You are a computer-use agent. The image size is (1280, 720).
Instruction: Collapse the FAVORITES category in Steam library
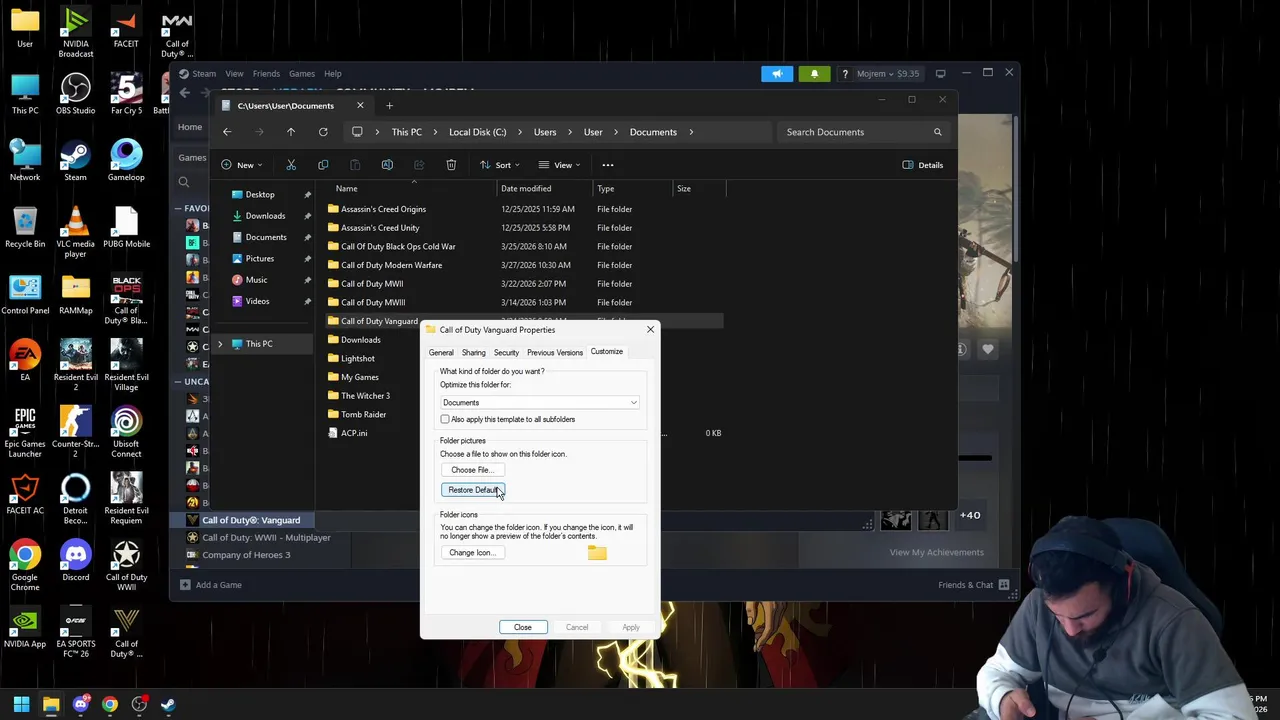pos(178,208)
